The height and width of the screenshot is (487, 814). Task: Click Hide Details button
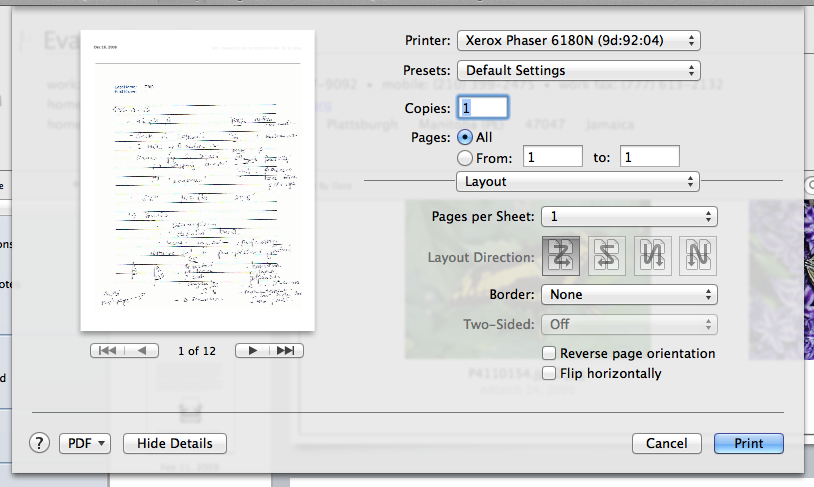175,443
